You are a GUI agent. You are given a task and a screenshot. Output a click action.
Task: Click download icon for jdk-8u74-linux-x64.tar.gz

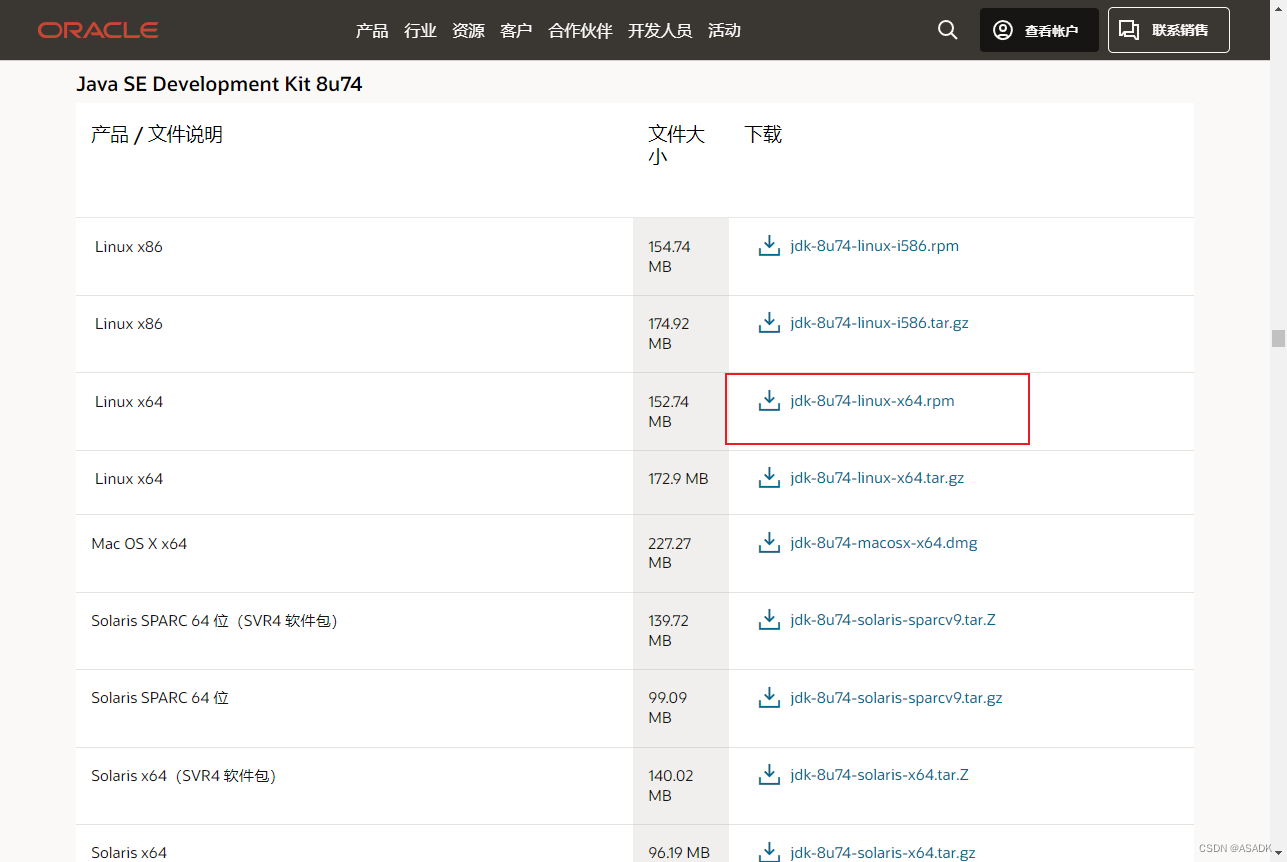point(769,478)
